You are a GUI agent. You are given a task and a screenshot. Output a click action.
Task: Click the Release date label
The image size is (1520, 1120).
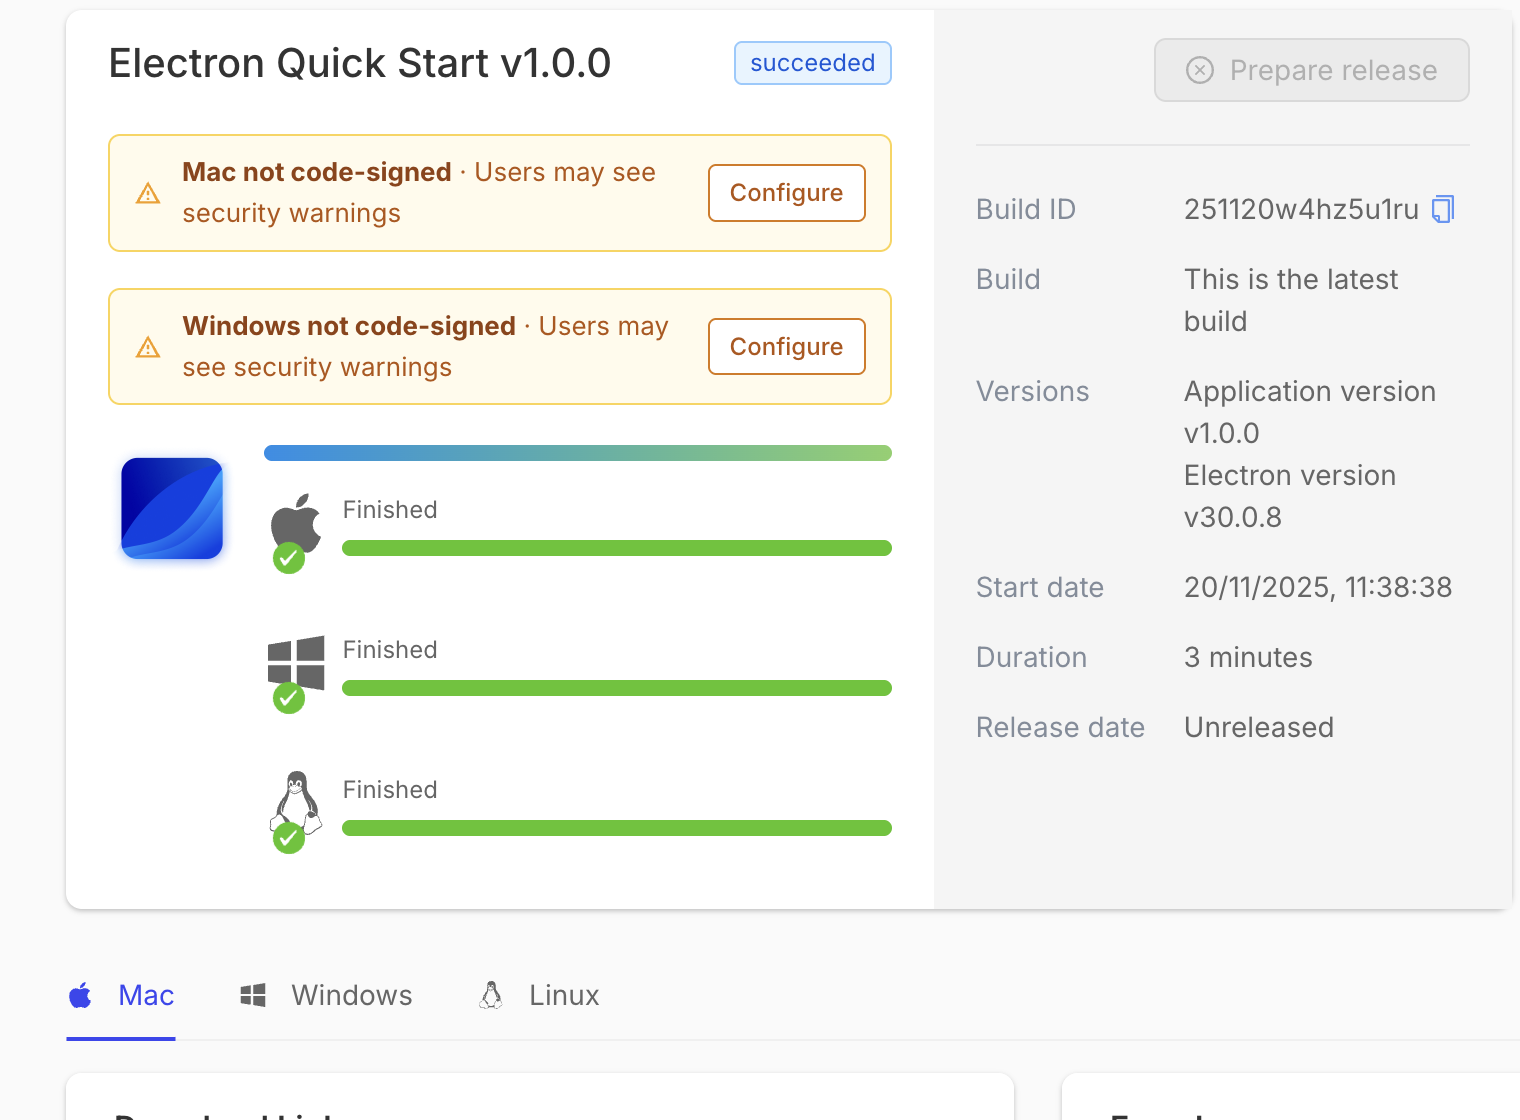tap(1060, 727)
